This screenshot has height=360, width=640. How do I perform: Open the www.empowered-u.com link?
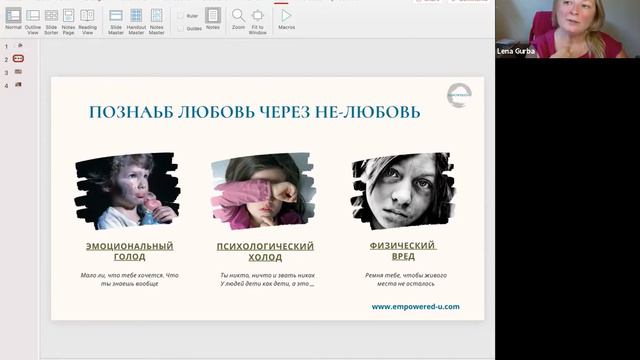(416, 307)
